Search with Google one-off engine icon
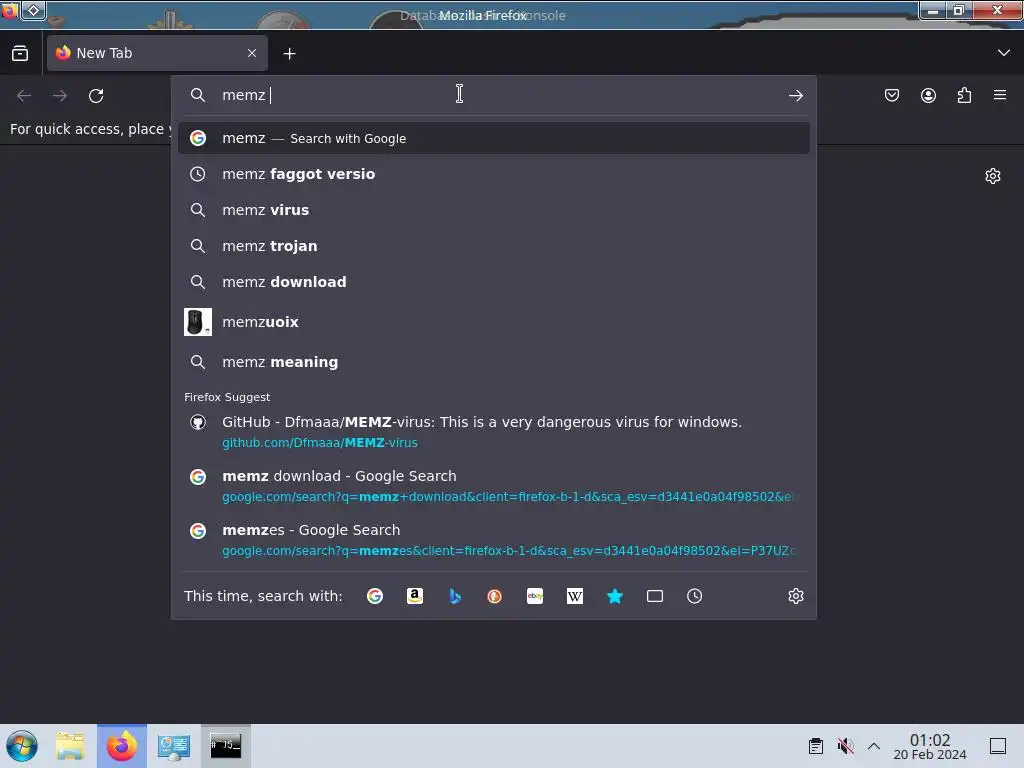1024x768 pixels. tap(375, 596)
